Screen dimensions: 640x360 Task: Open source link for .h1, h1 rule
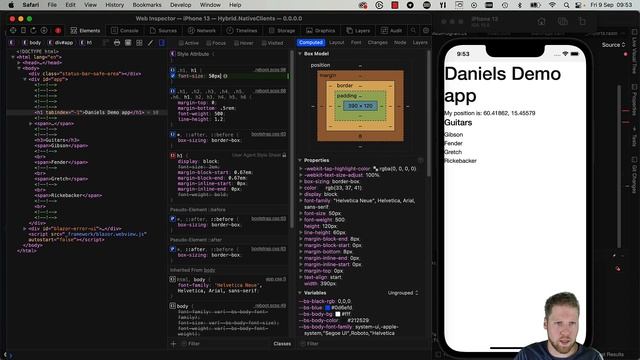(270, 70)
